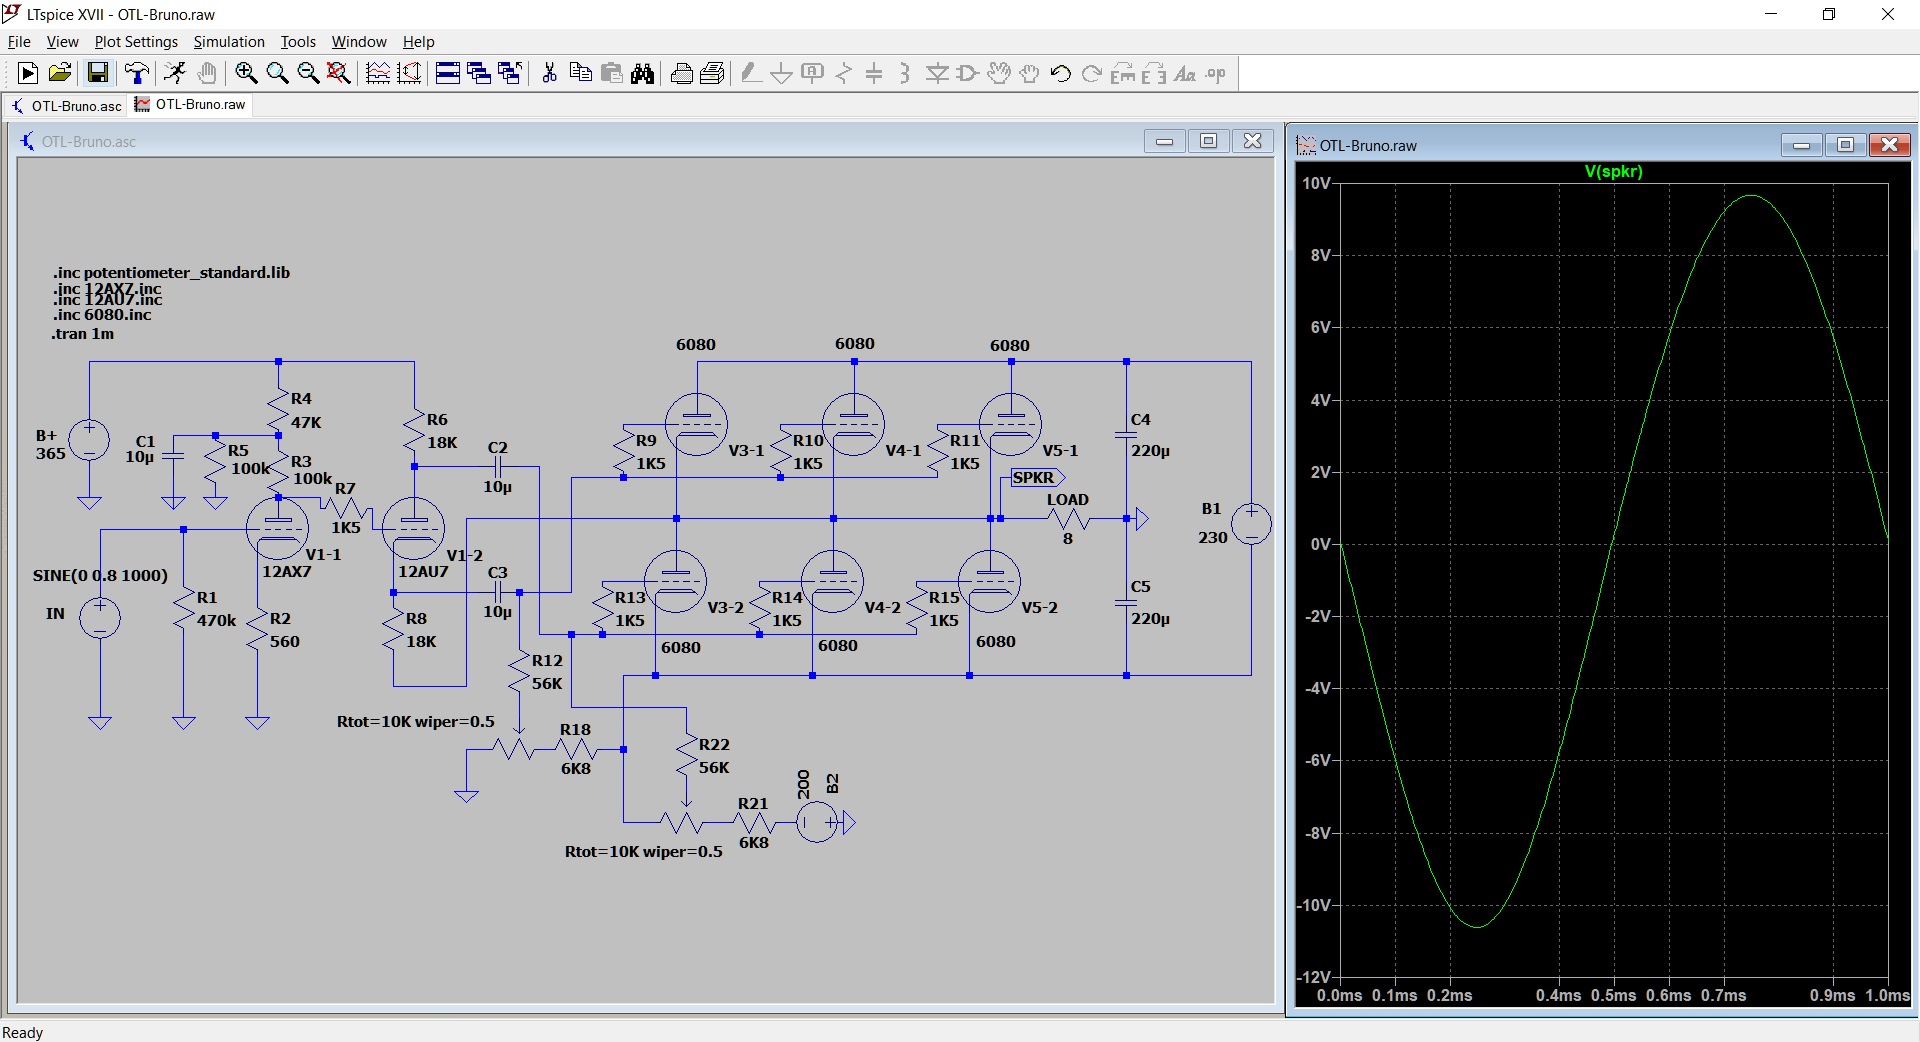The height and width of the screenshot is (1042, 1920).
Task: Select the Place Inductor tool
Action: pyautogui.click(x=905, y=73)
